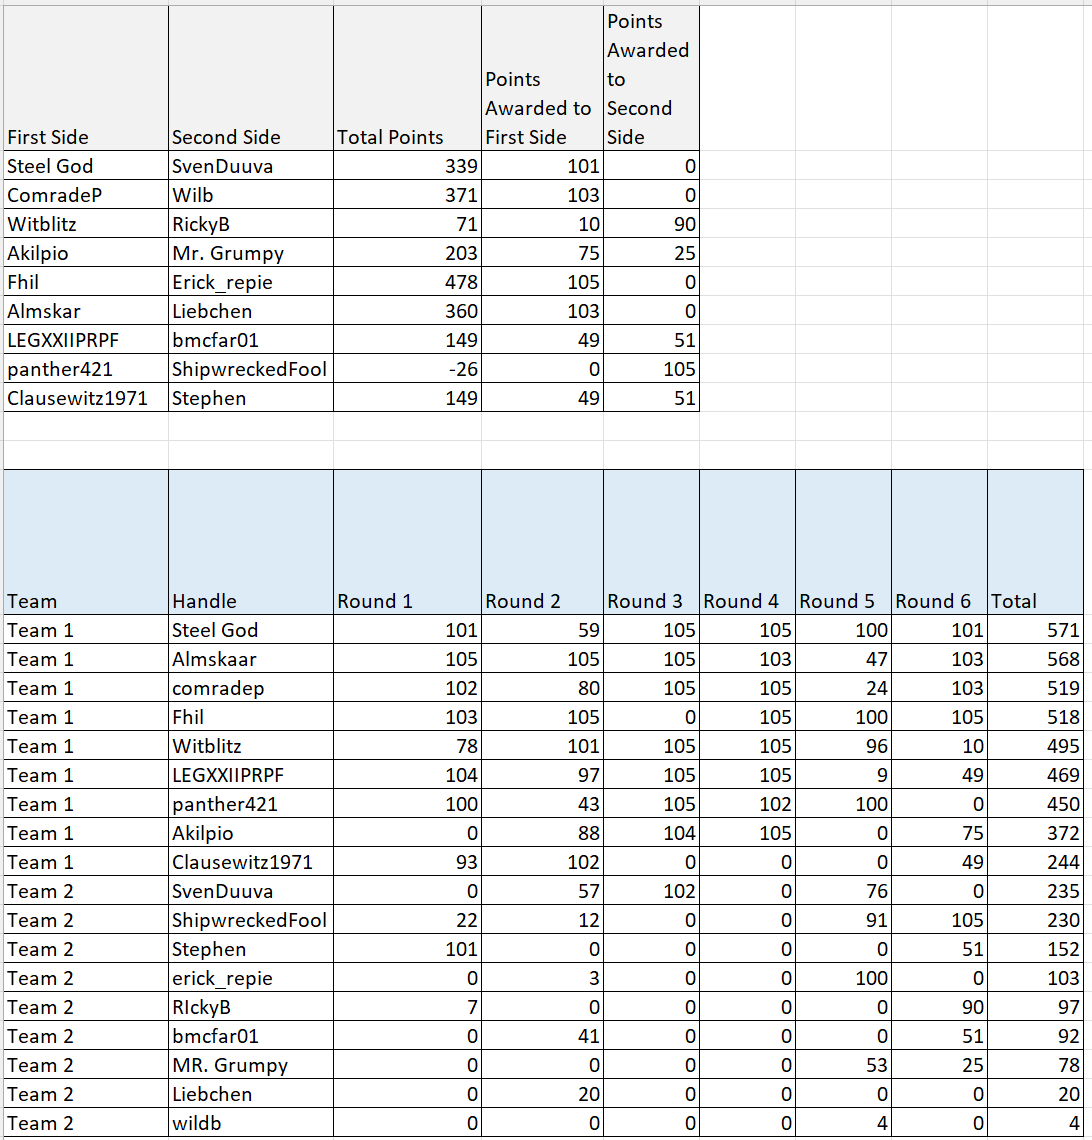
Task: Click Witblitz's Total Points of 71
Action: (x=465, y=224)
